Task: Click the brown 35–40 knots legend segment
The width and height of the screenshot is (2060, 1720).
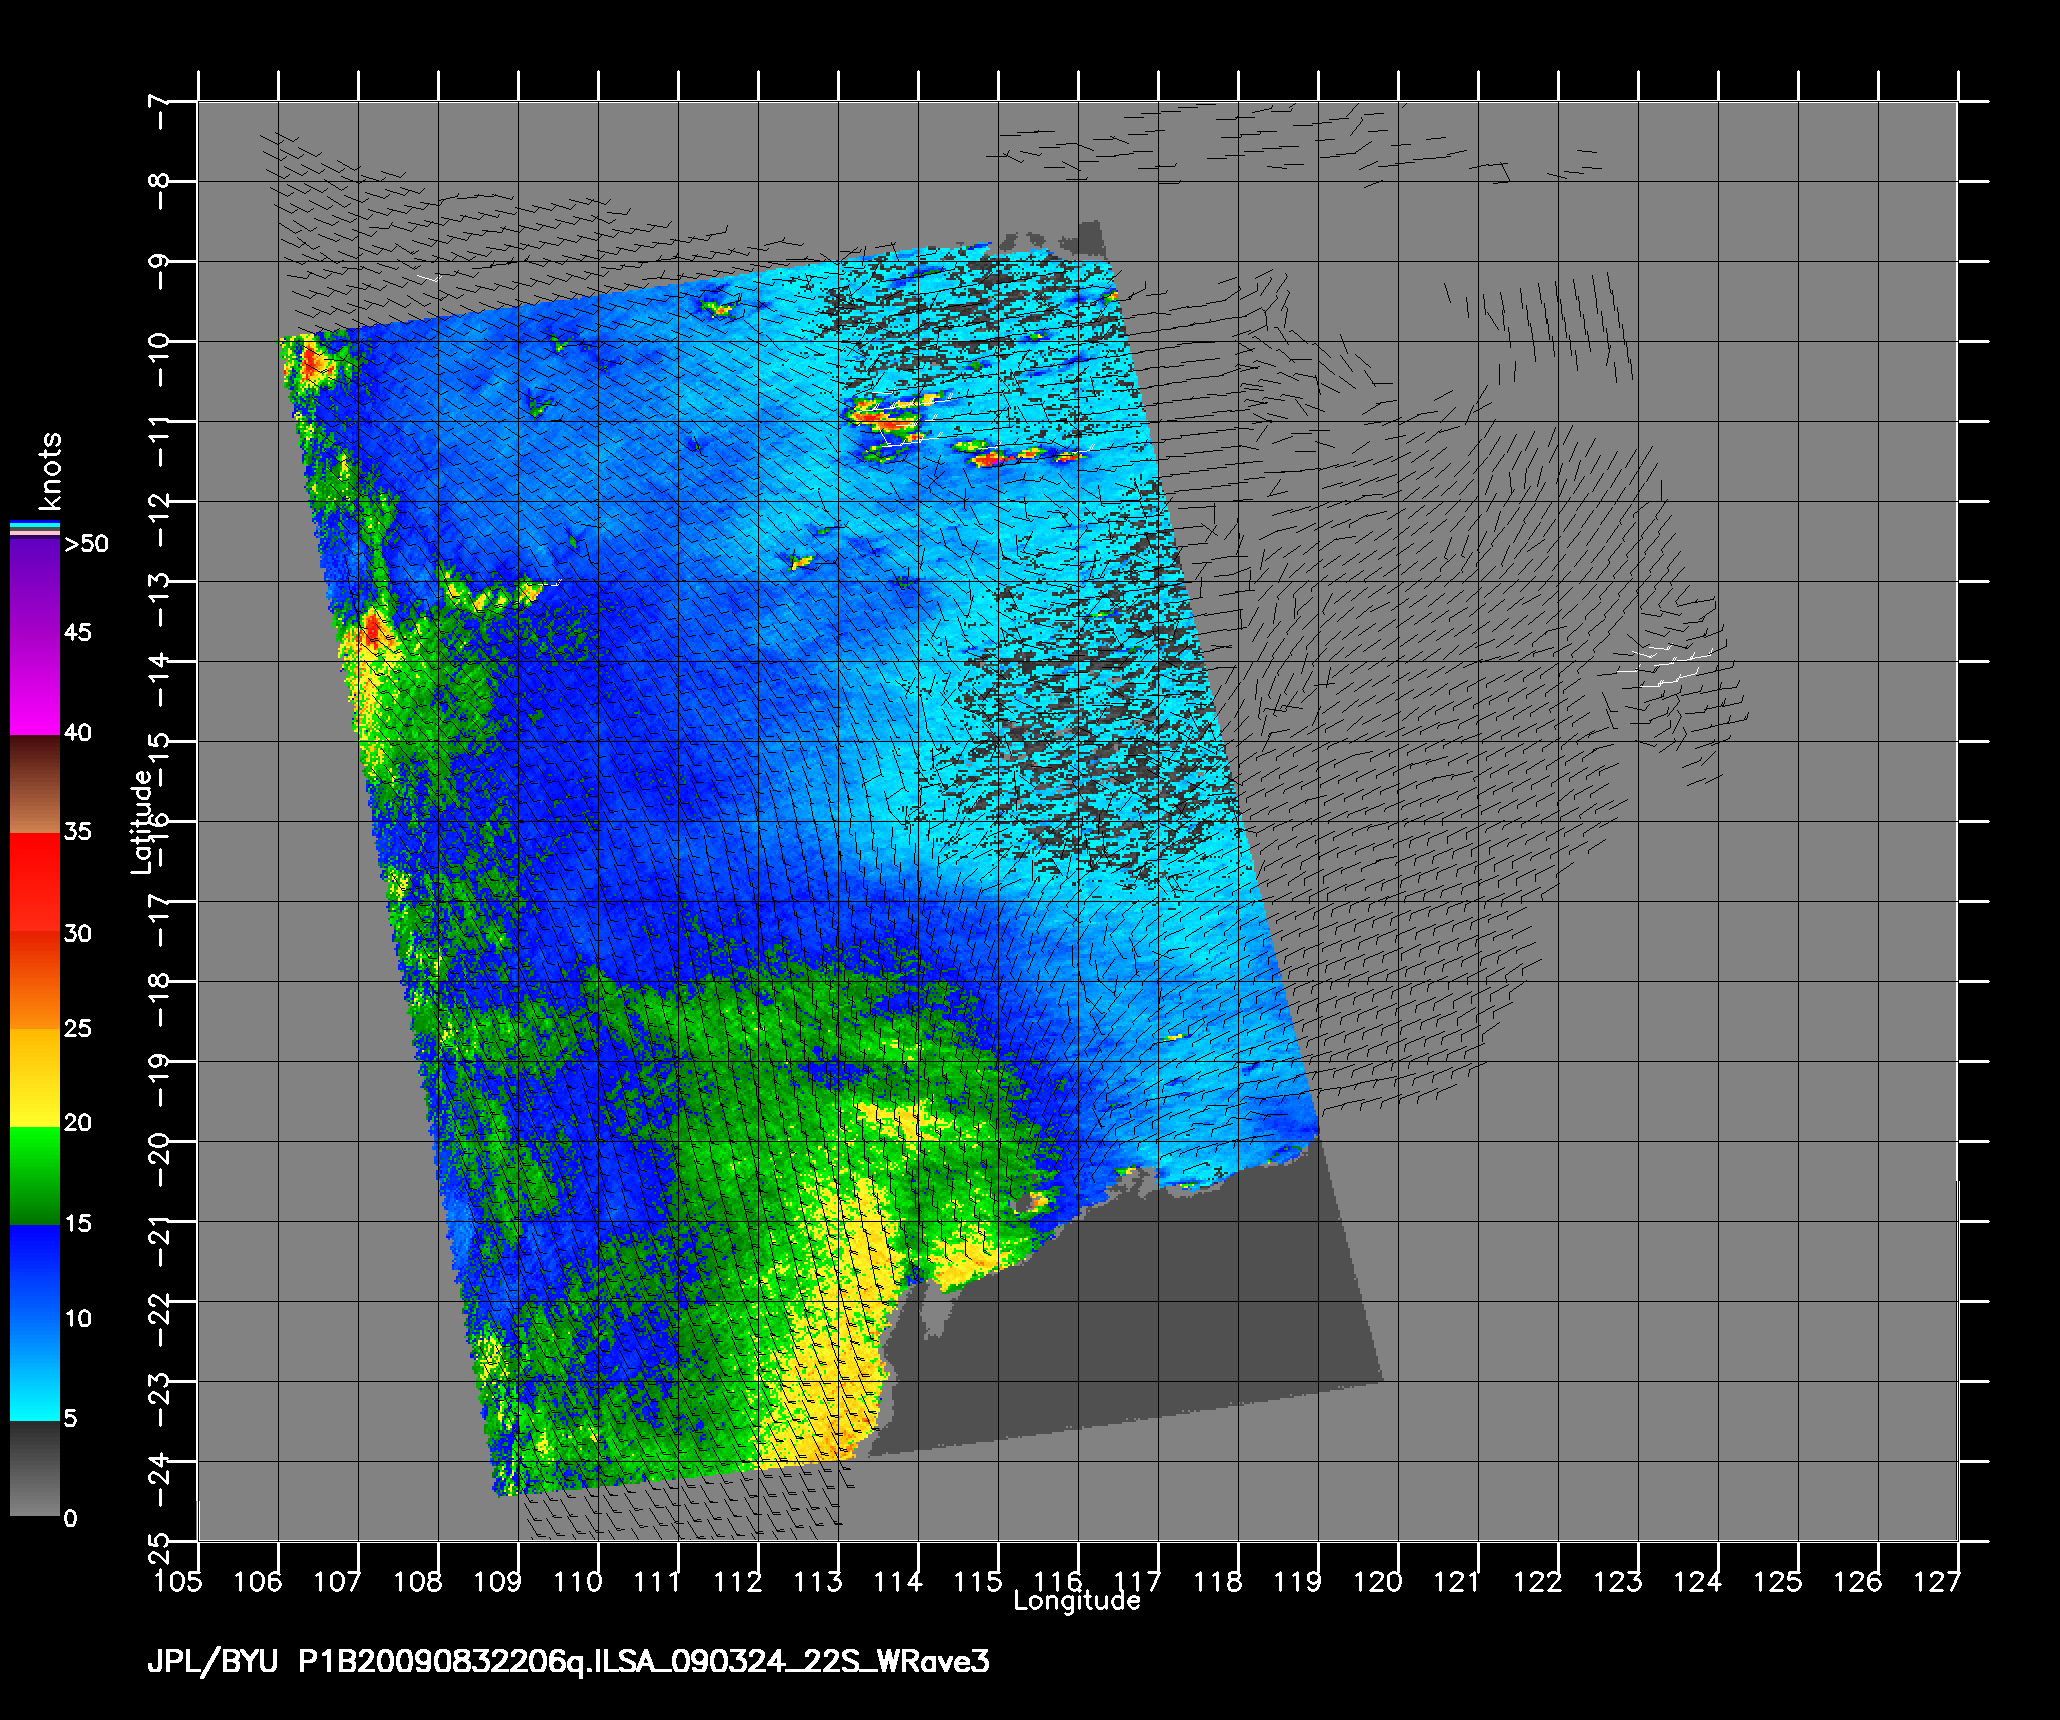Action: point(35,785)
